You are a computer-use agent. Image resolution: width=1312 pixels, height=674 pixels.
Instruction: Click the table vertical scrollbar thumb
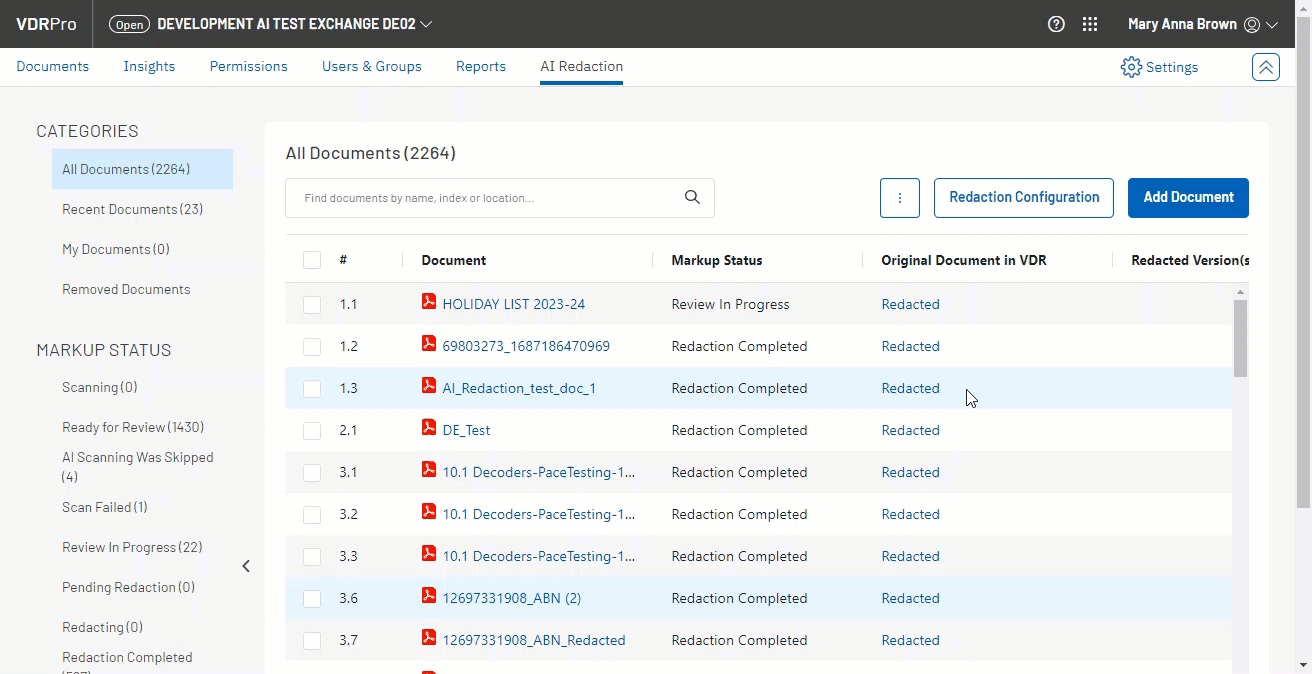point(1240,338)
